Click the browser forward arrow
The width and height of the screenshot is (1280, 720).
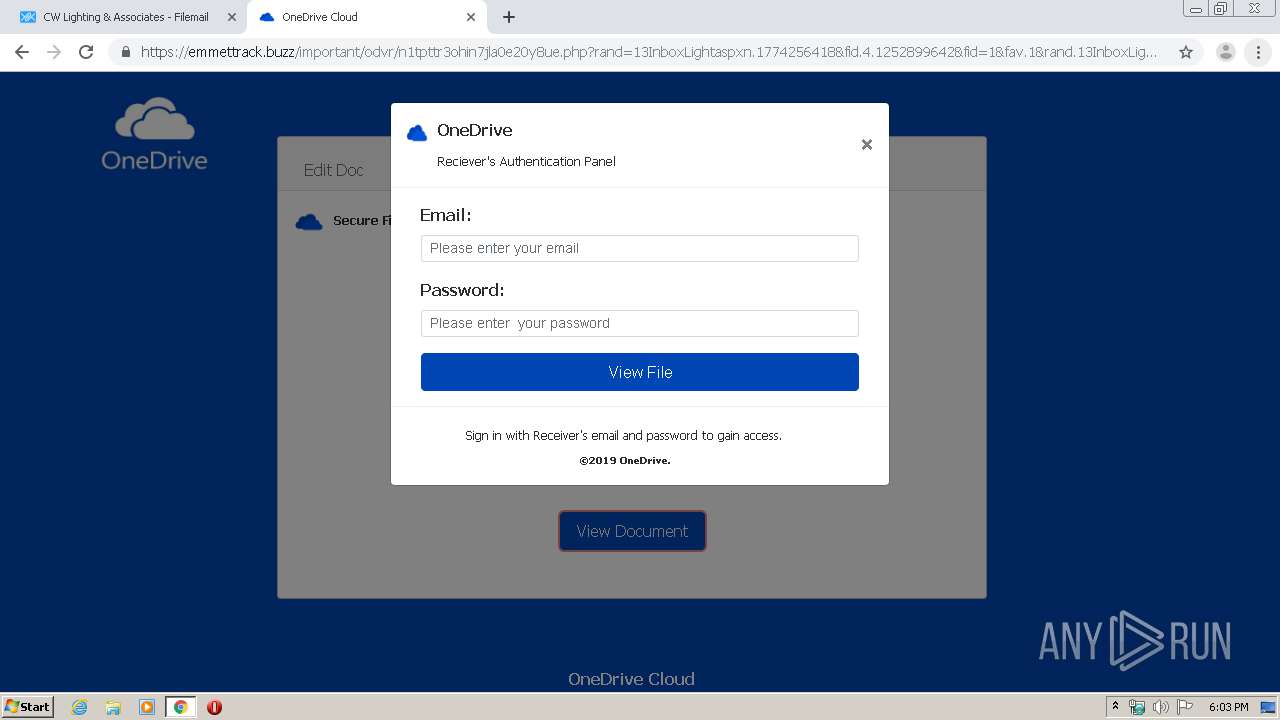[54, 52]
